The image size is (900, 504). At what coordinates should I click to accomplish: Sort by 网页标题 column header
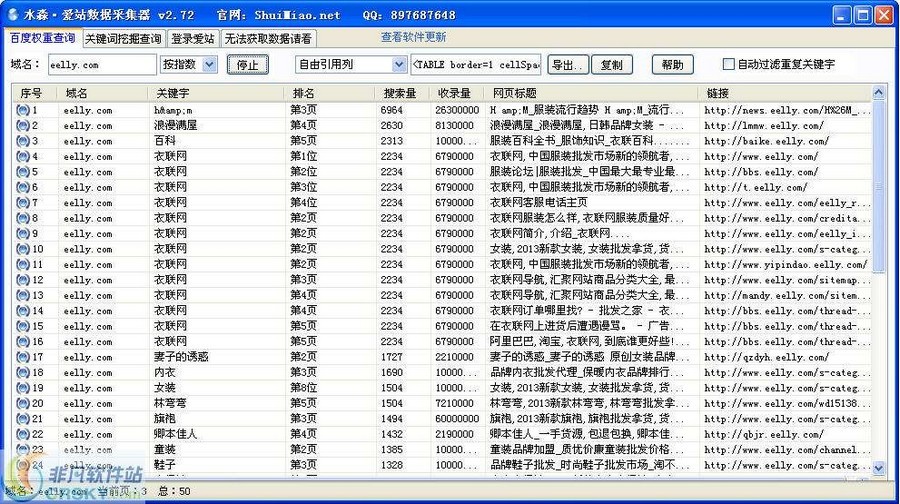coord(592,93)
